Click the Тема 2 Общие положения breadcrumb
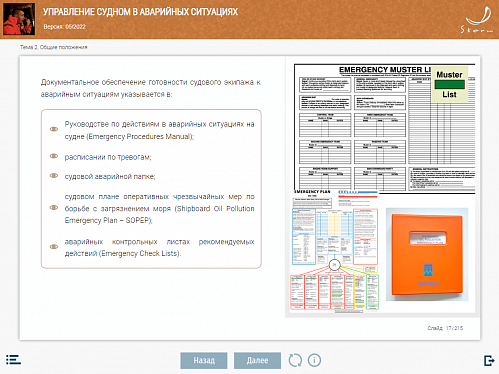 tap(53, 47)
